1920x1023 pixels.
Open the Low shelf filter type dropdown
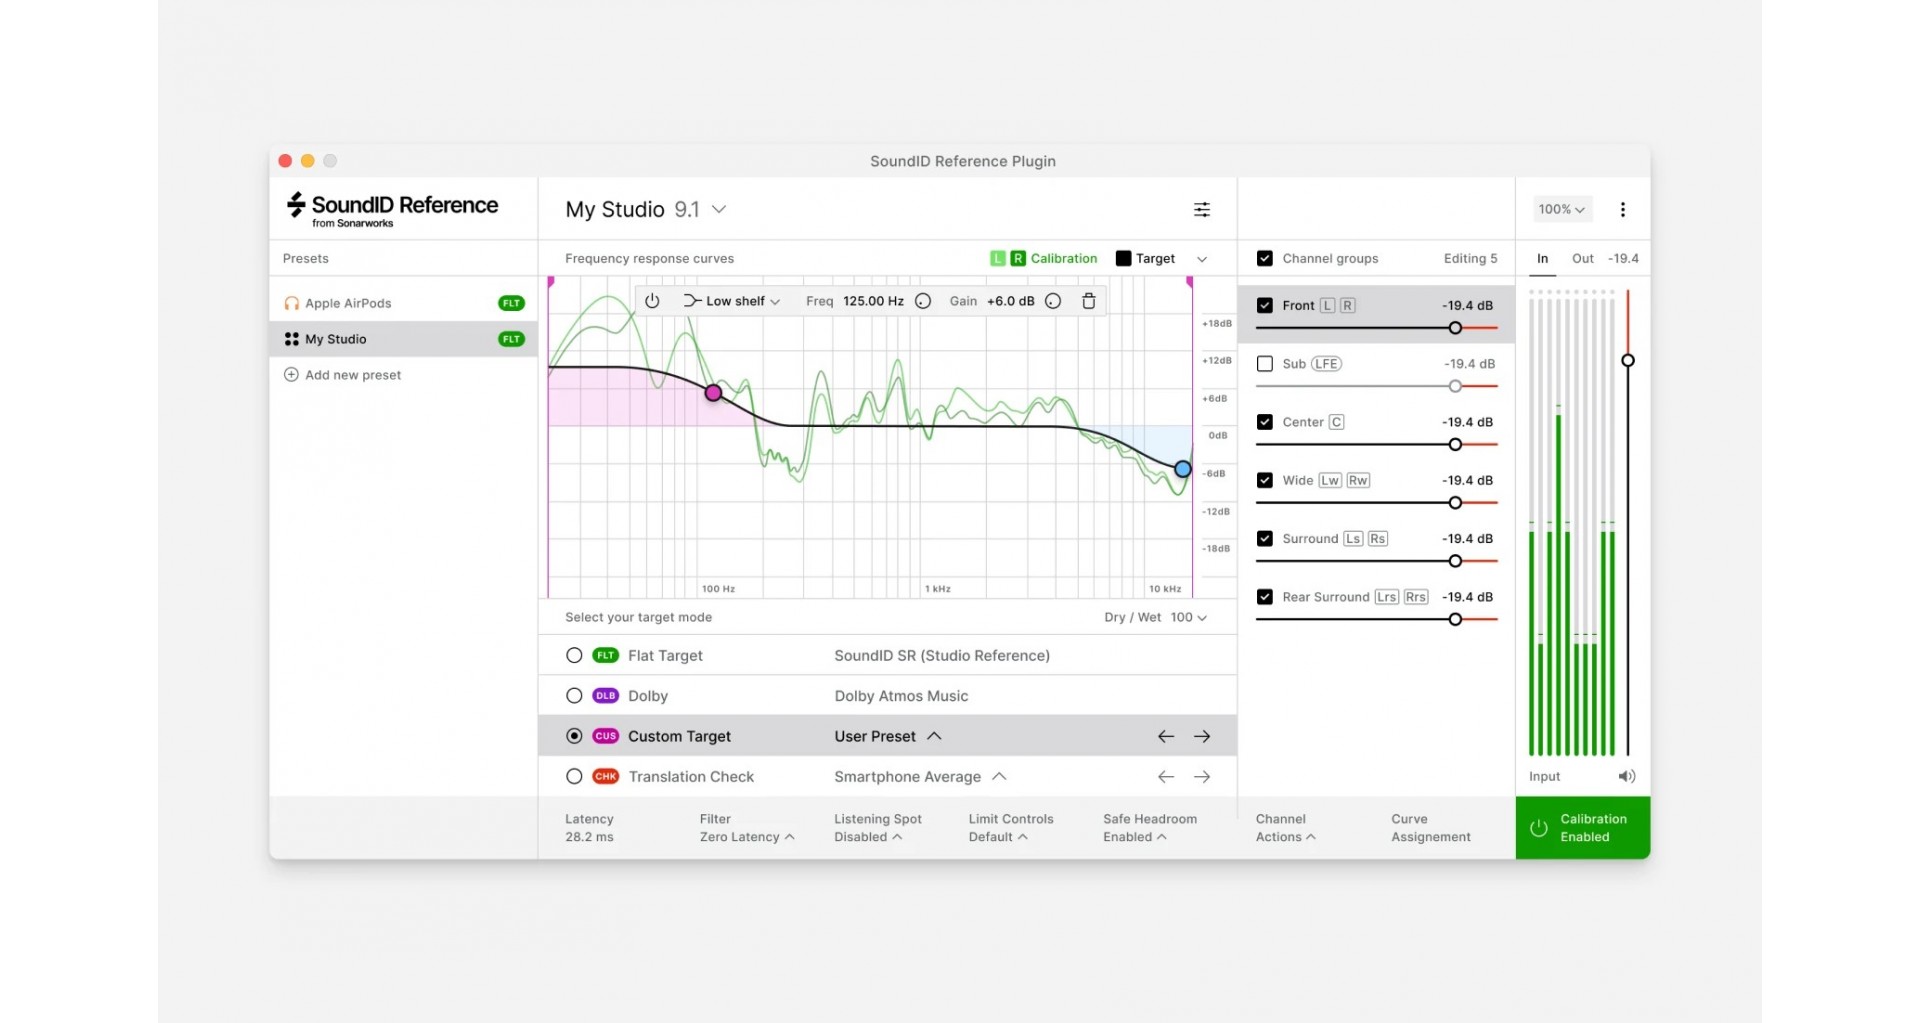[732, 301]
